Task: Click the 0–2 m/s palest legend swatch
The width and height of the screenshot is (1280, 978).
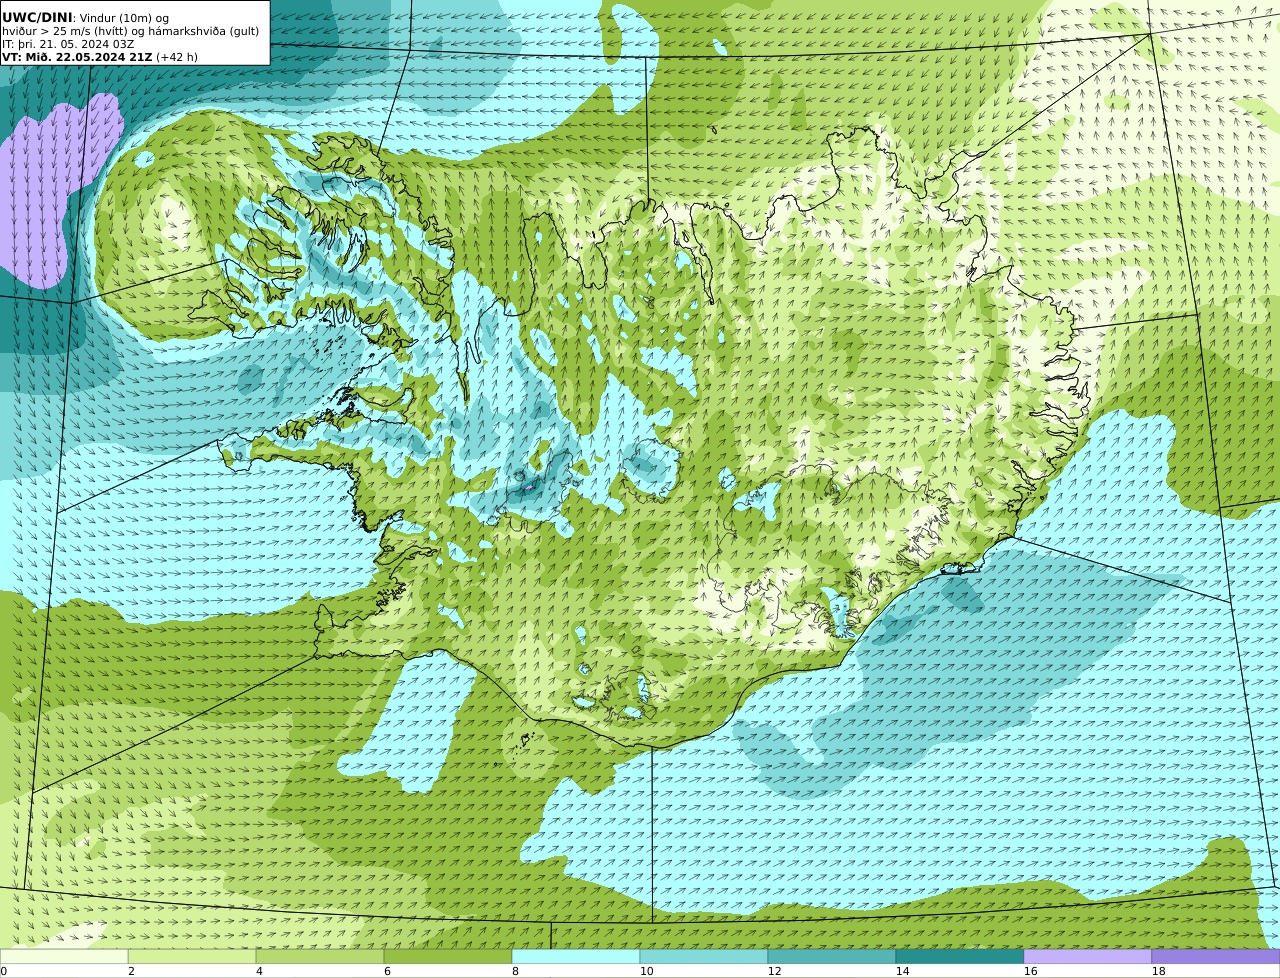Action: pos(64,957)
